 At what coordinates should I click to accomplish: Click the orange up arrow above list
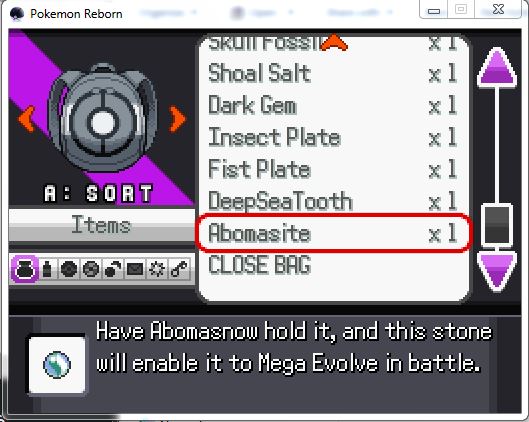(x=334, y=43)
